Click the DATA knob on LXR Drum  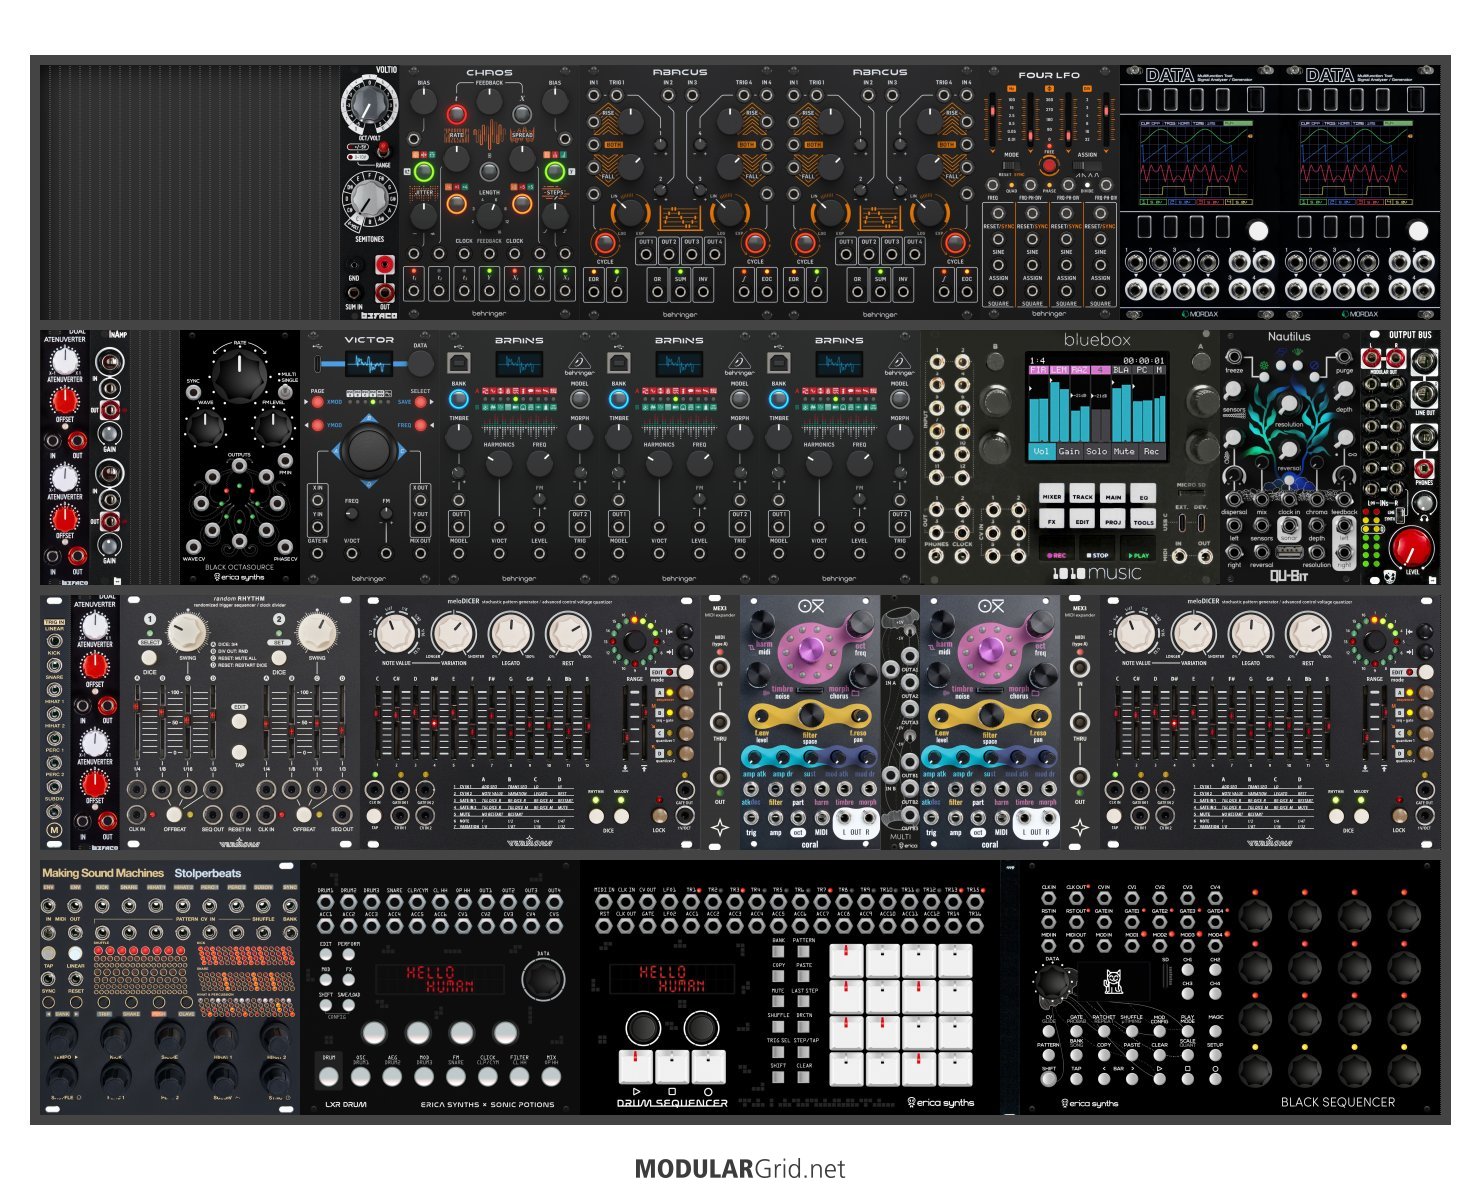point(543,981)
